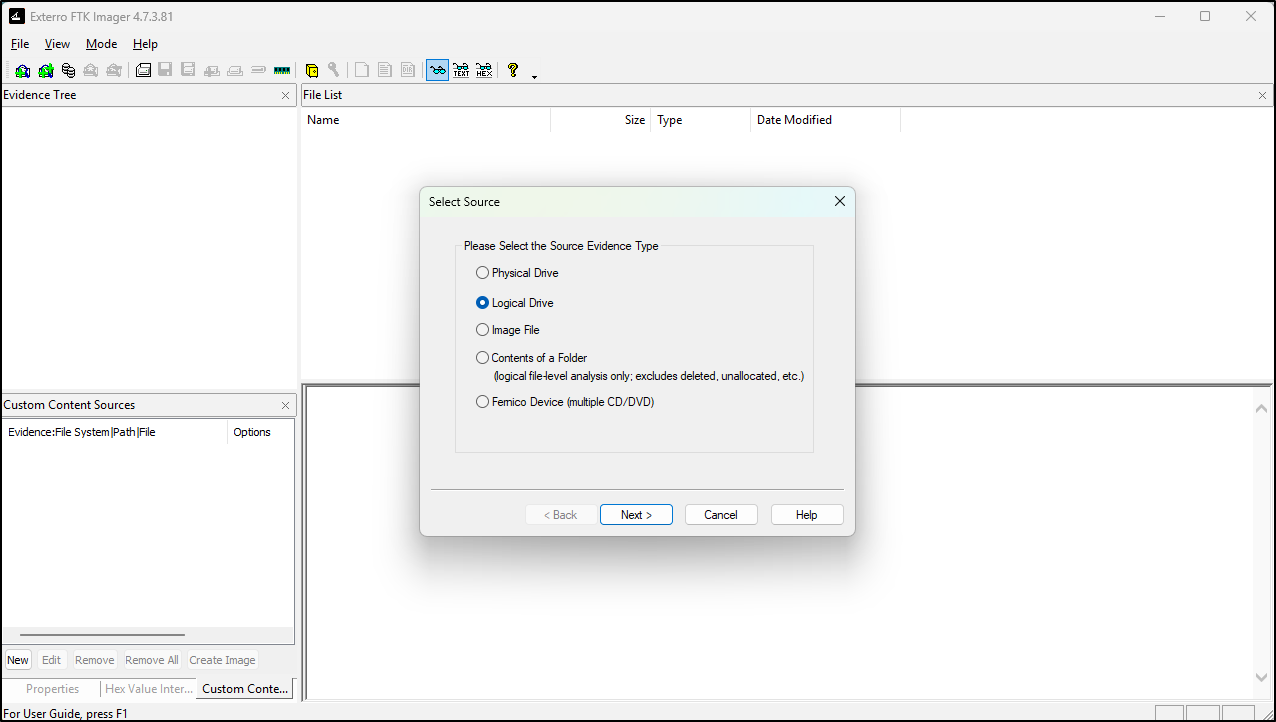Click Add All Attached Devices icon

tap(45, 70)
